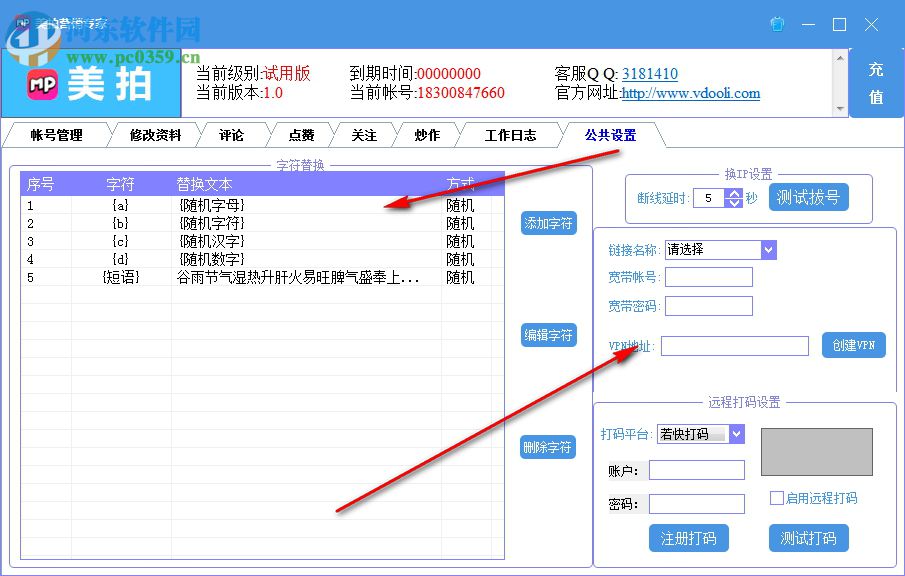The width and height of the screenshot is (905, 576).
Task: Click the 删除字符 button
Action: (x=548, y=446)
